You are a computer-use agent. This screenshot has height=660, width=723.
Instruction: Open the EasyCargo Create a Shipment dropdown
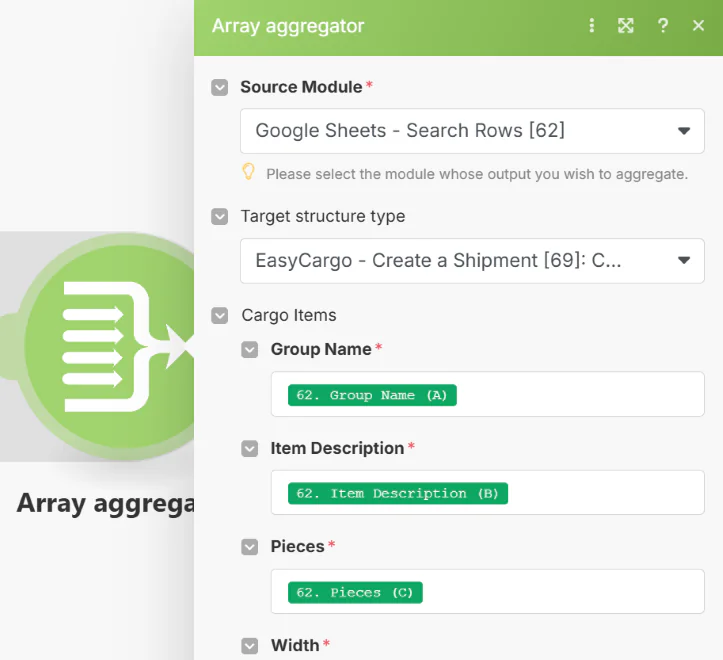(x=472, y=261)
